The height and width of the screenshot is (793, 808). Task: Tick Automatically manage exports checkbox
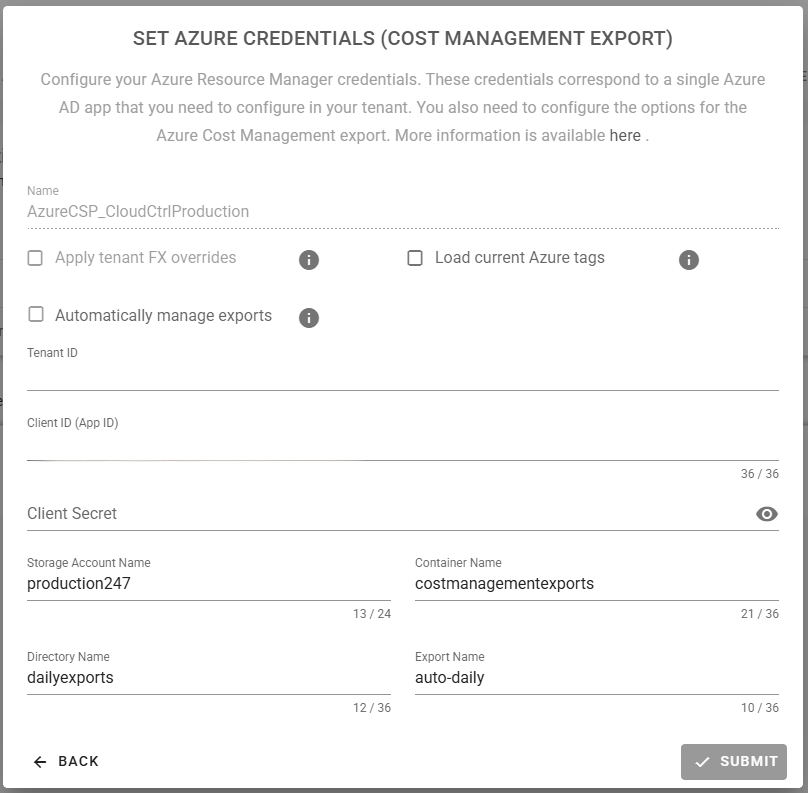tap(36, 315)
